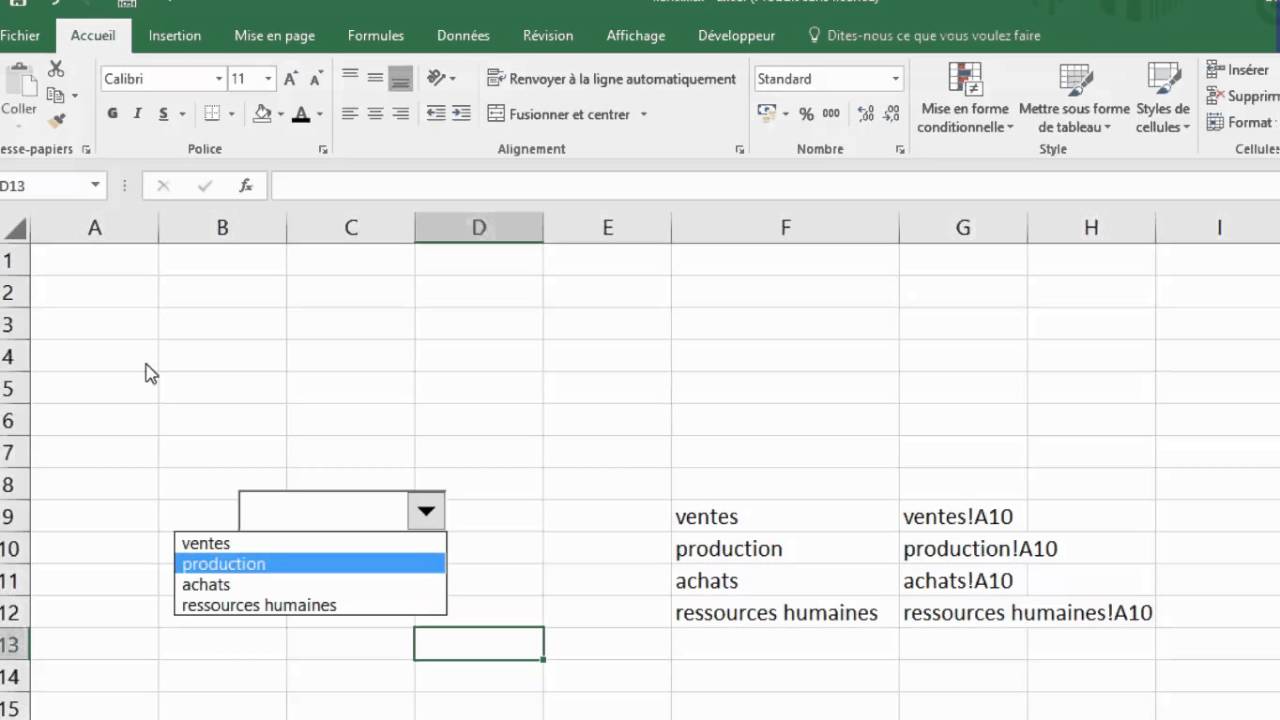
Task: Toggle underline formatting (S)
Action: [163, 114]
